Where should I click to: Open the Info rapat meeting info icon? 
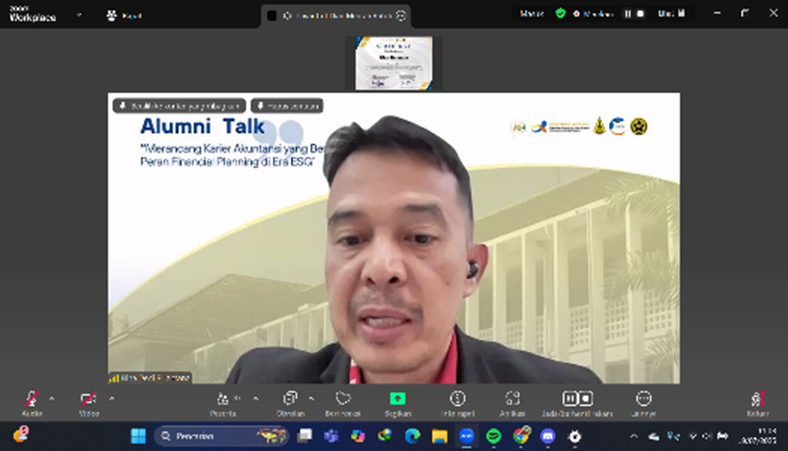[x=457, y=398]
